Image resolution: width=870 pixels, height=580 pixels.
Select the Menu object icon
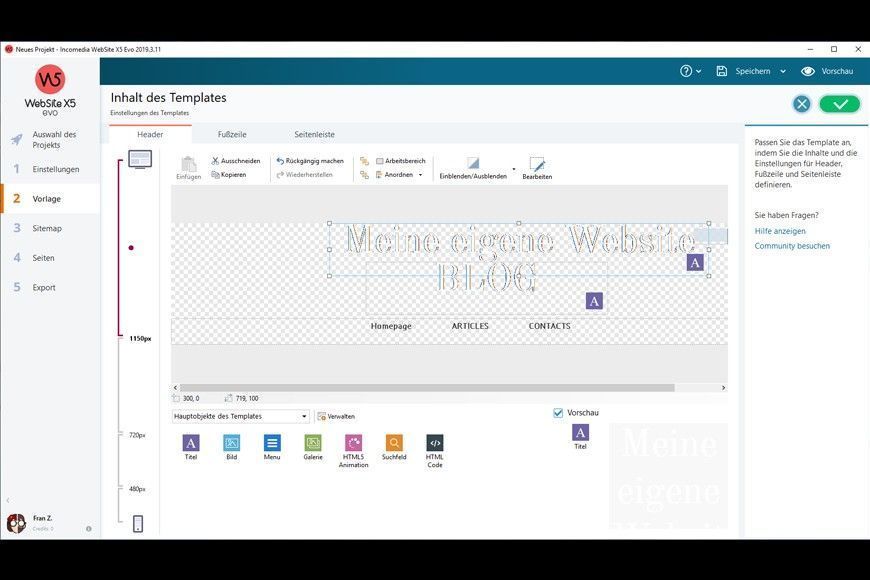pyautogui.click(x=272, y=442)
